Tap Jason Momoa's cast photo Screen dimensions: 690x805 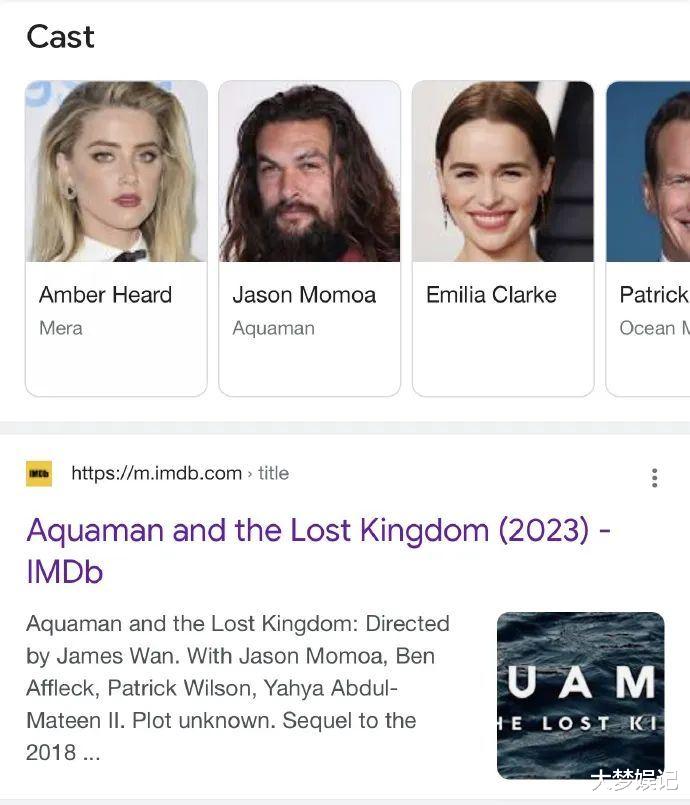pyautogui.click(x=309, y=172)
